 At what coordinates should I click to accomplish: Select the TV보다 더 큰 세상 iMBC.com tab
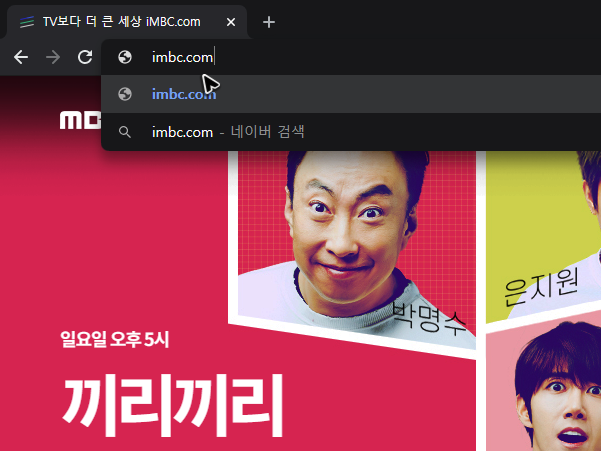[127, 22]
